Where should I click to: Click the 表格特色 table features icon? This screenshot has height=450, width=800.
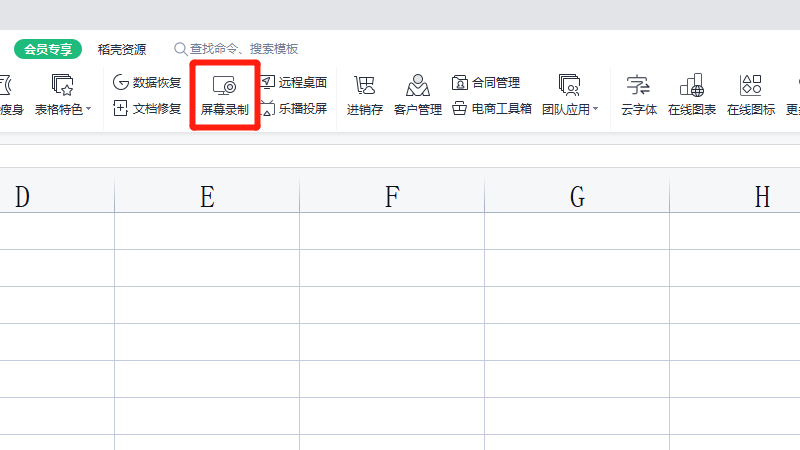pyautogui.click(x=62, y=85)
